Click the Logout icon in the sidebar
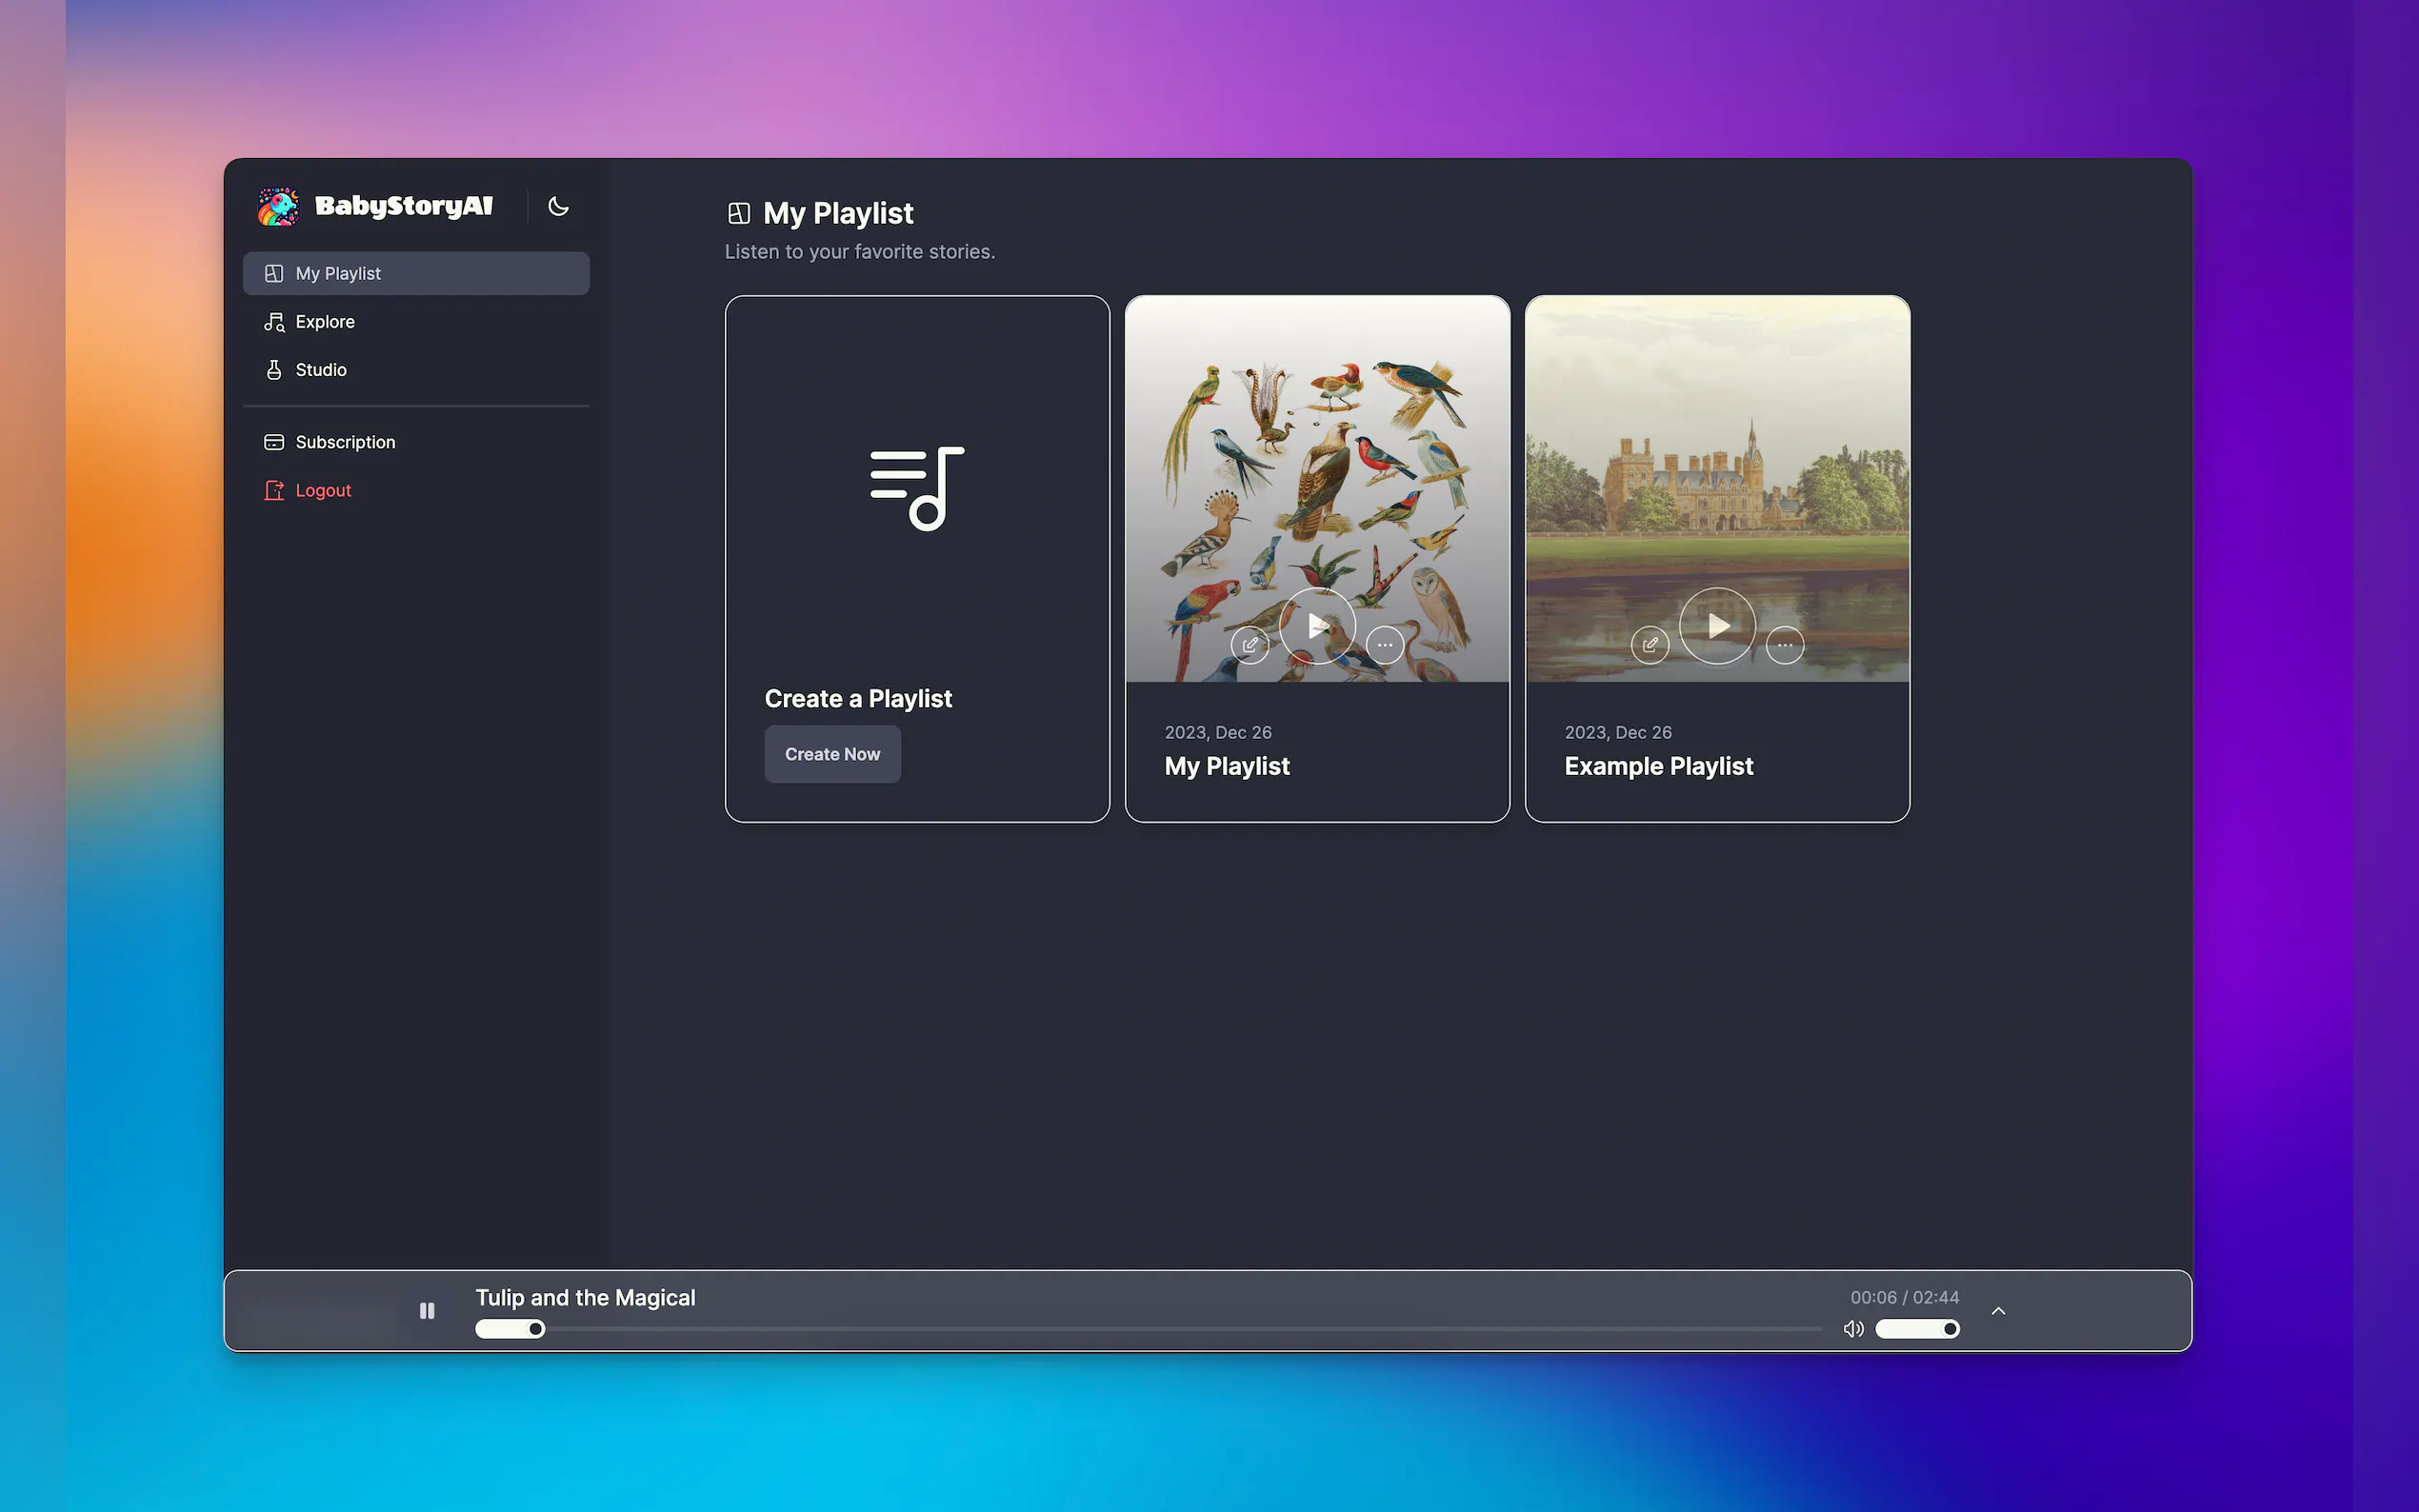This screenshot has height=1512, width=2419. pos(274,490)
